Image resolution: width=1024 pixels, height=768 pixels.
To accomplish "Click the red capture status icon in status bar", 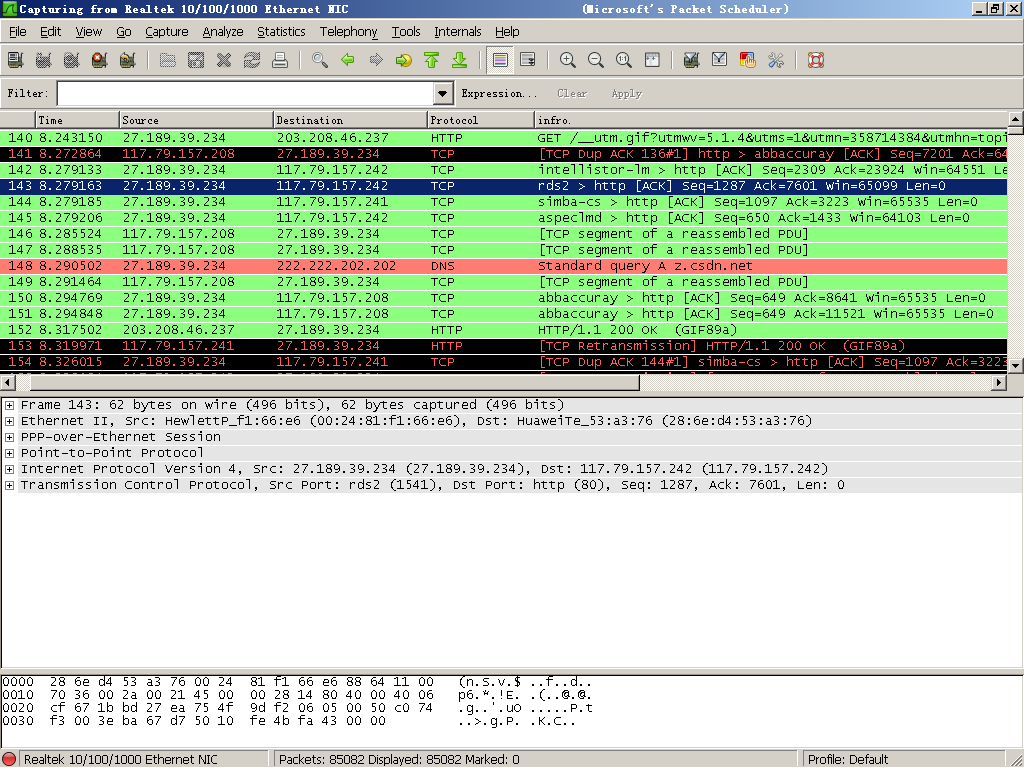I will (x=9, y=760).
